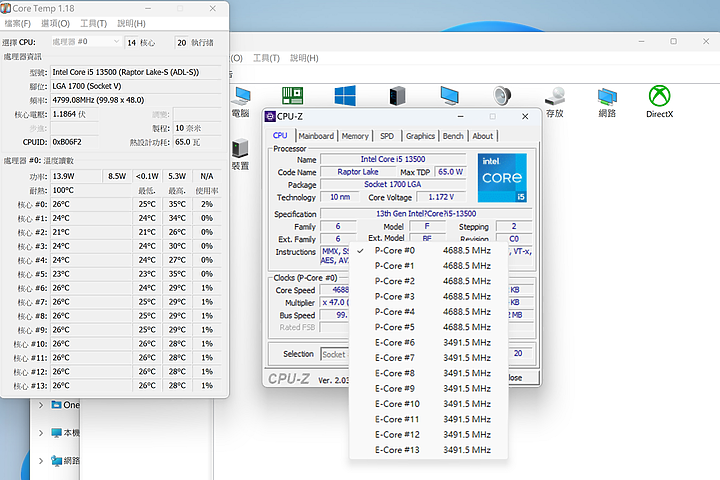Close the CPU-Z window
This screenshot has height=480, width=720.
[525, 117]
